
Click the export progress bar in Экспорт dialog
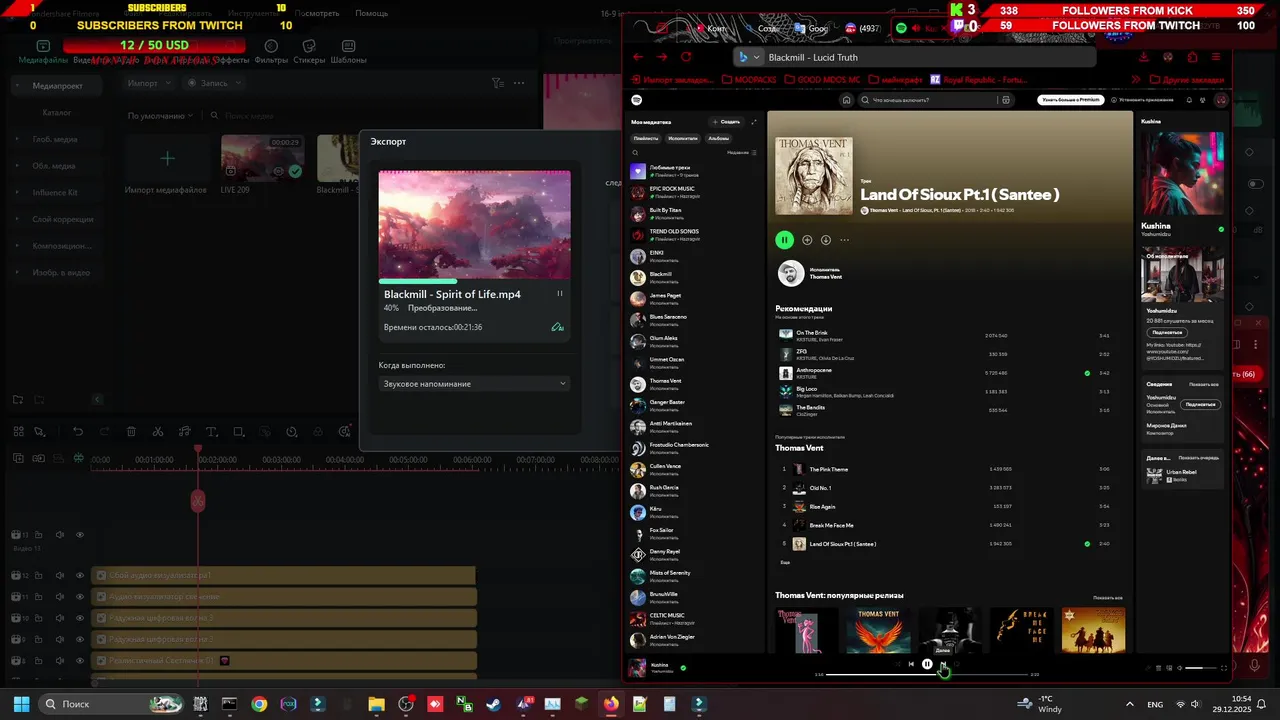(474, 282)
